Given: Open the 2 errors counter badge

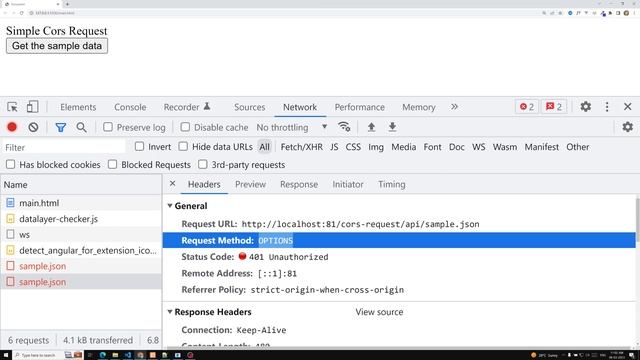Looking at the screenshot, I should point(527,107).
